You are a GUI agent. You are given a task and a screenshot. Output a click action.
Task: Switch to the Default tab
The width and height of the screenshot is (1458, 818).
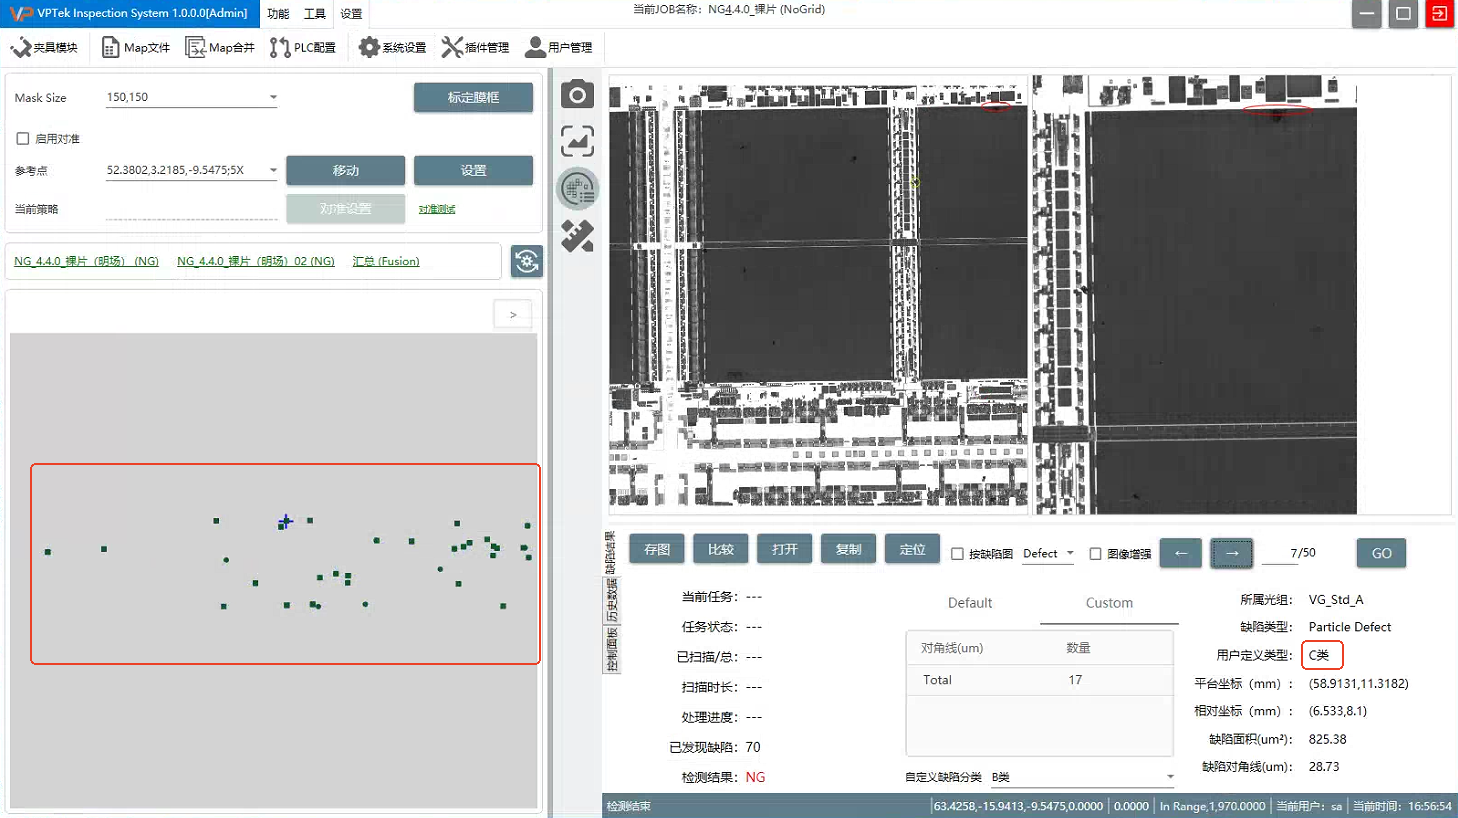click(x=970, y=603)
